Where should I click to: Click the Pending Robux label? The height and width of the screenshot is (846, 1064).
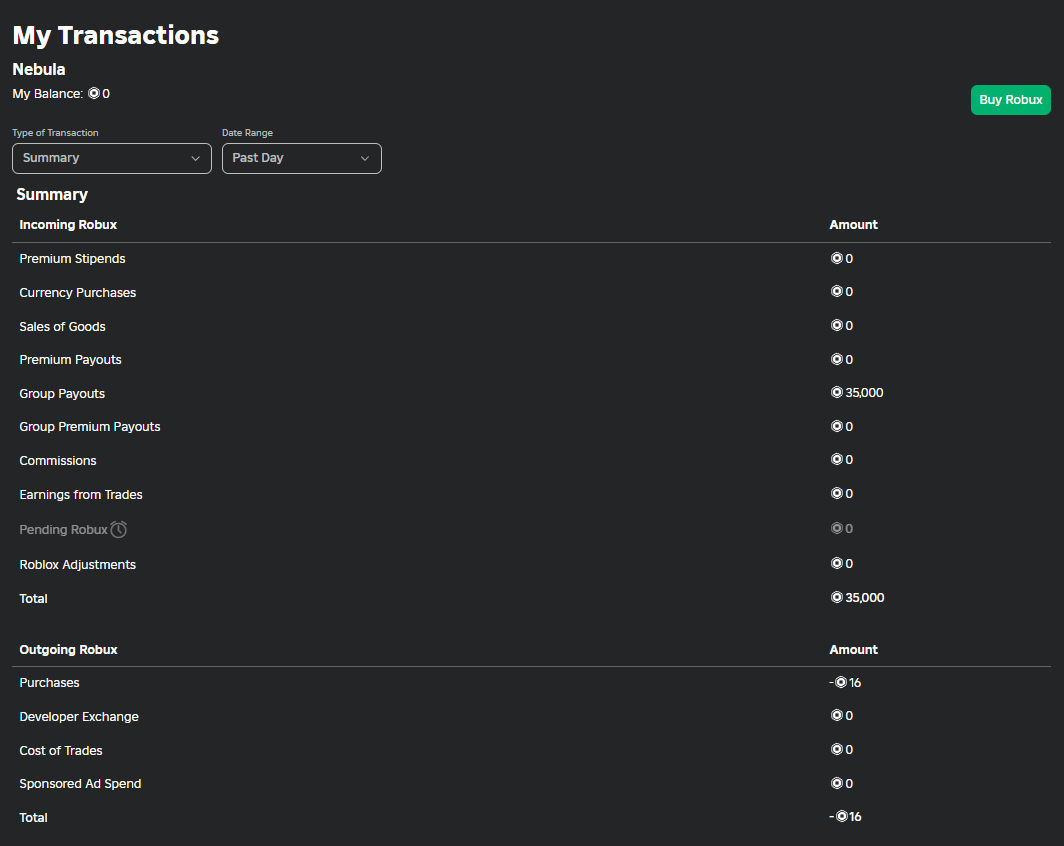click(63, 530)
